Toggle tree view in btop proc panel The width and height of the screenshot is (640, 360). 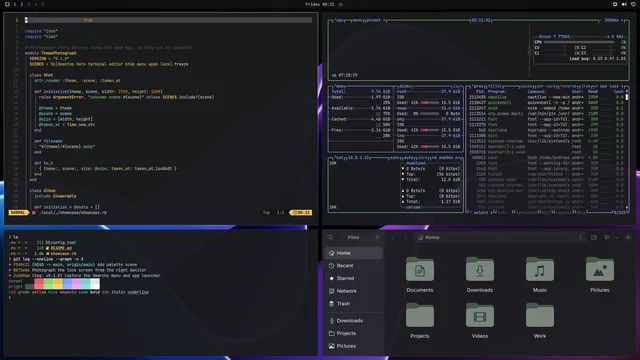[586, 86]
